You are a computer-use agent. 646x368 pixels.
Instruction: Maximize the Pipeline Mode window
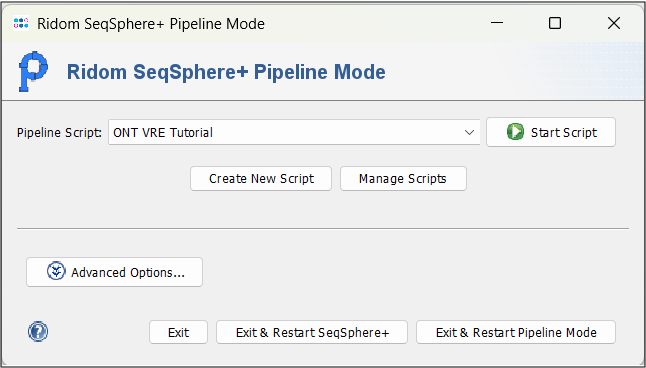pyautogui.click(x=555, y=23)
